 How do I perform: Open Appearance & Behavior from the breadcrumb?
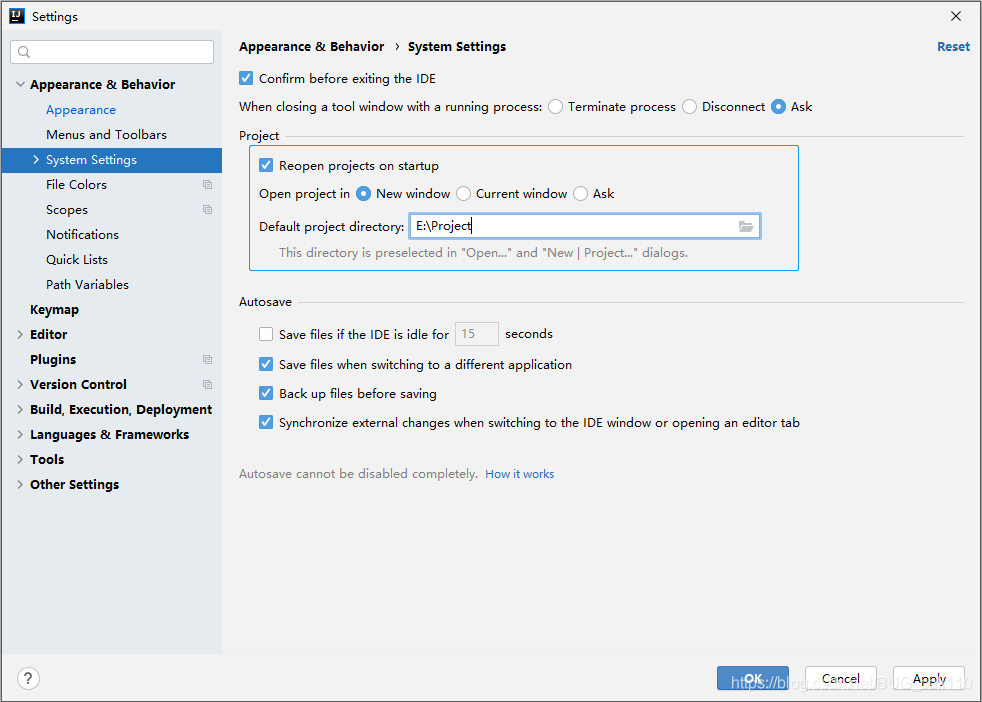tap(310, 46)
